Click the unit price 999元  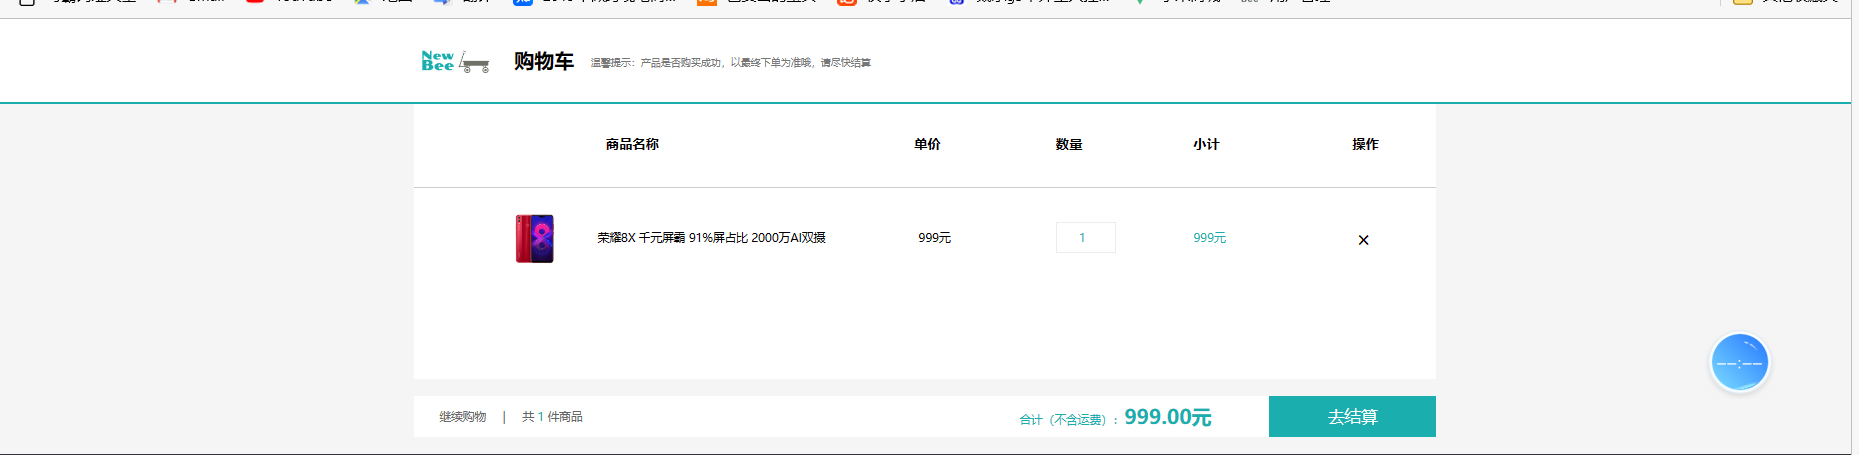(x=934, y=238)
